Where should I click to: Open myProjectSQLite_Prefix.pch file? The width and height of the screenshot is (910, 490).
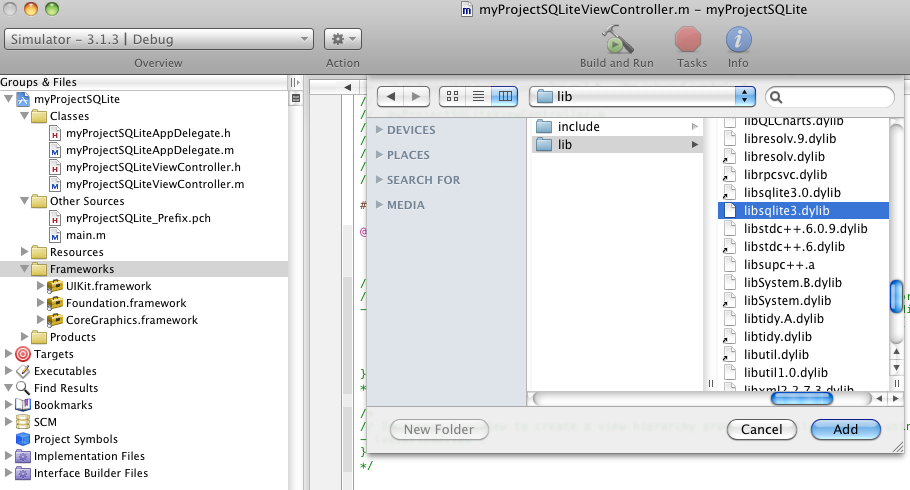click(138, 218)
